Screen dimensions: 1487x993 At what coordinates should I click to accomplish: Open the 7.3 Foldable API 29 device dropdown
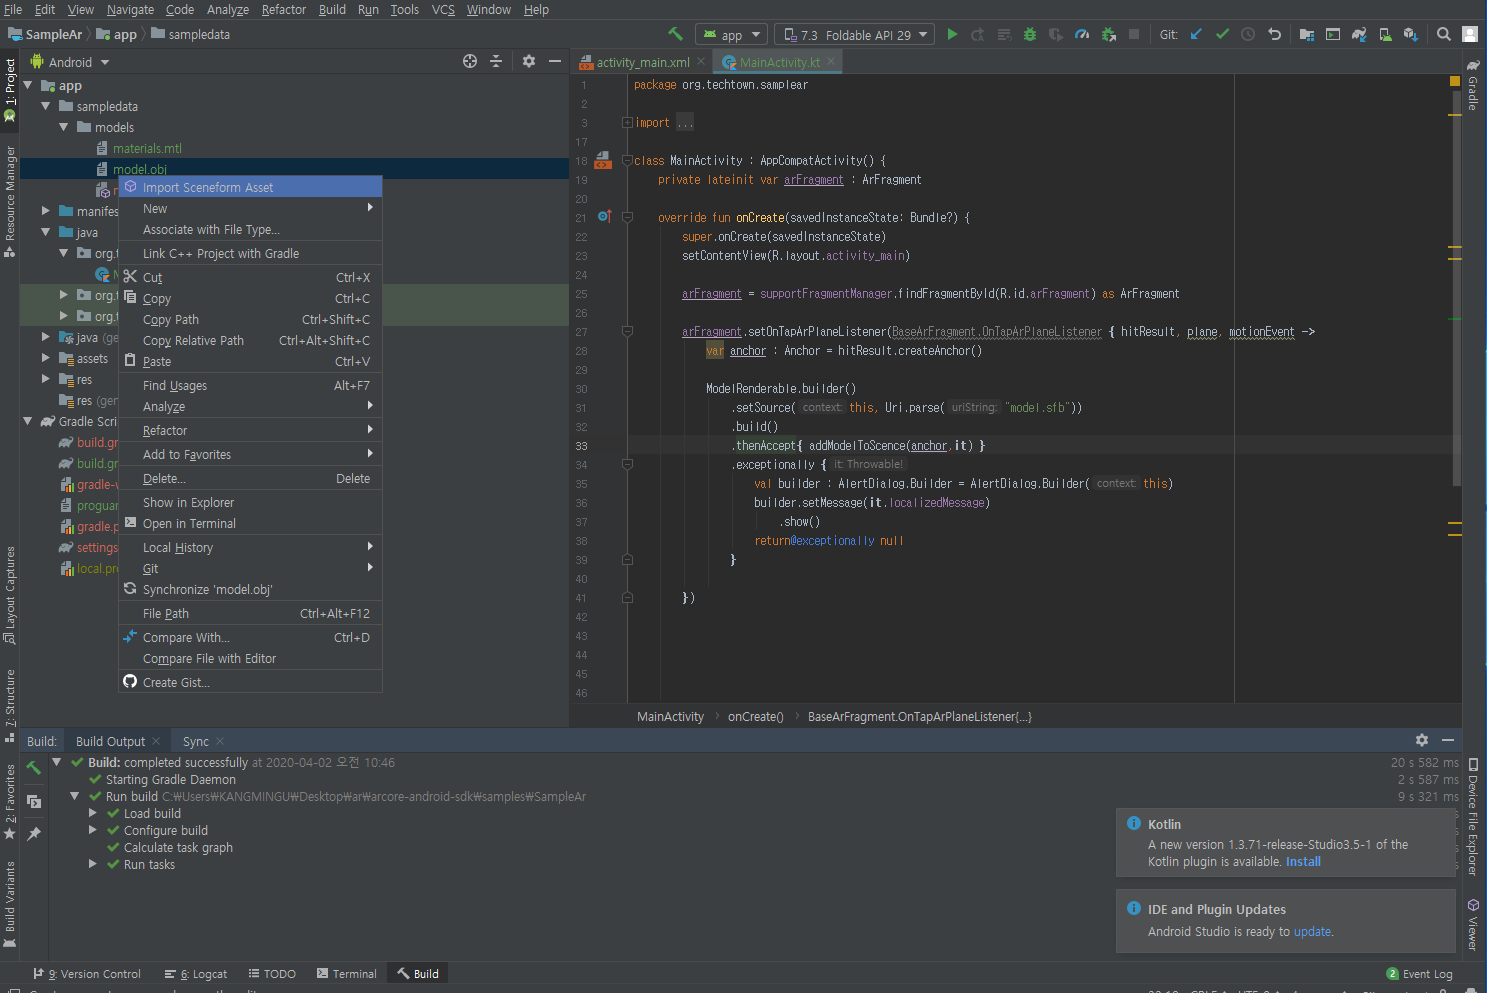[x=855, y=35]
